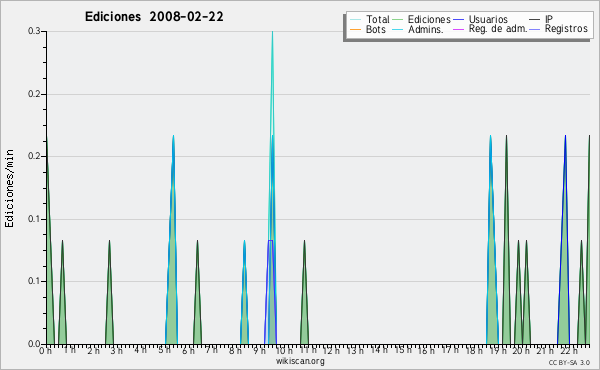This screenshot has height=370, width=600.
Task: Click the '14 h' x-axis label
Action: 379,350
